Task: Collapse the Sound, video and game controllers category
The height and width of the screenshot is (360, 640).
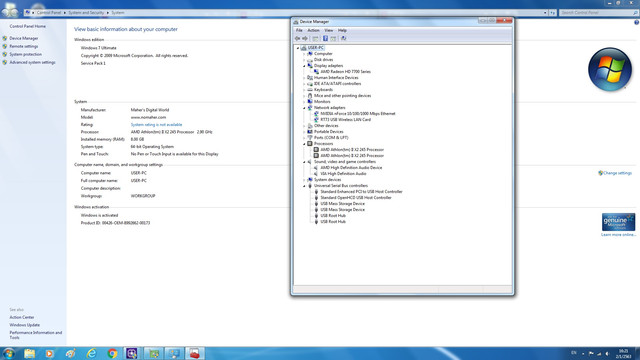Action: (x=304, y=162)
